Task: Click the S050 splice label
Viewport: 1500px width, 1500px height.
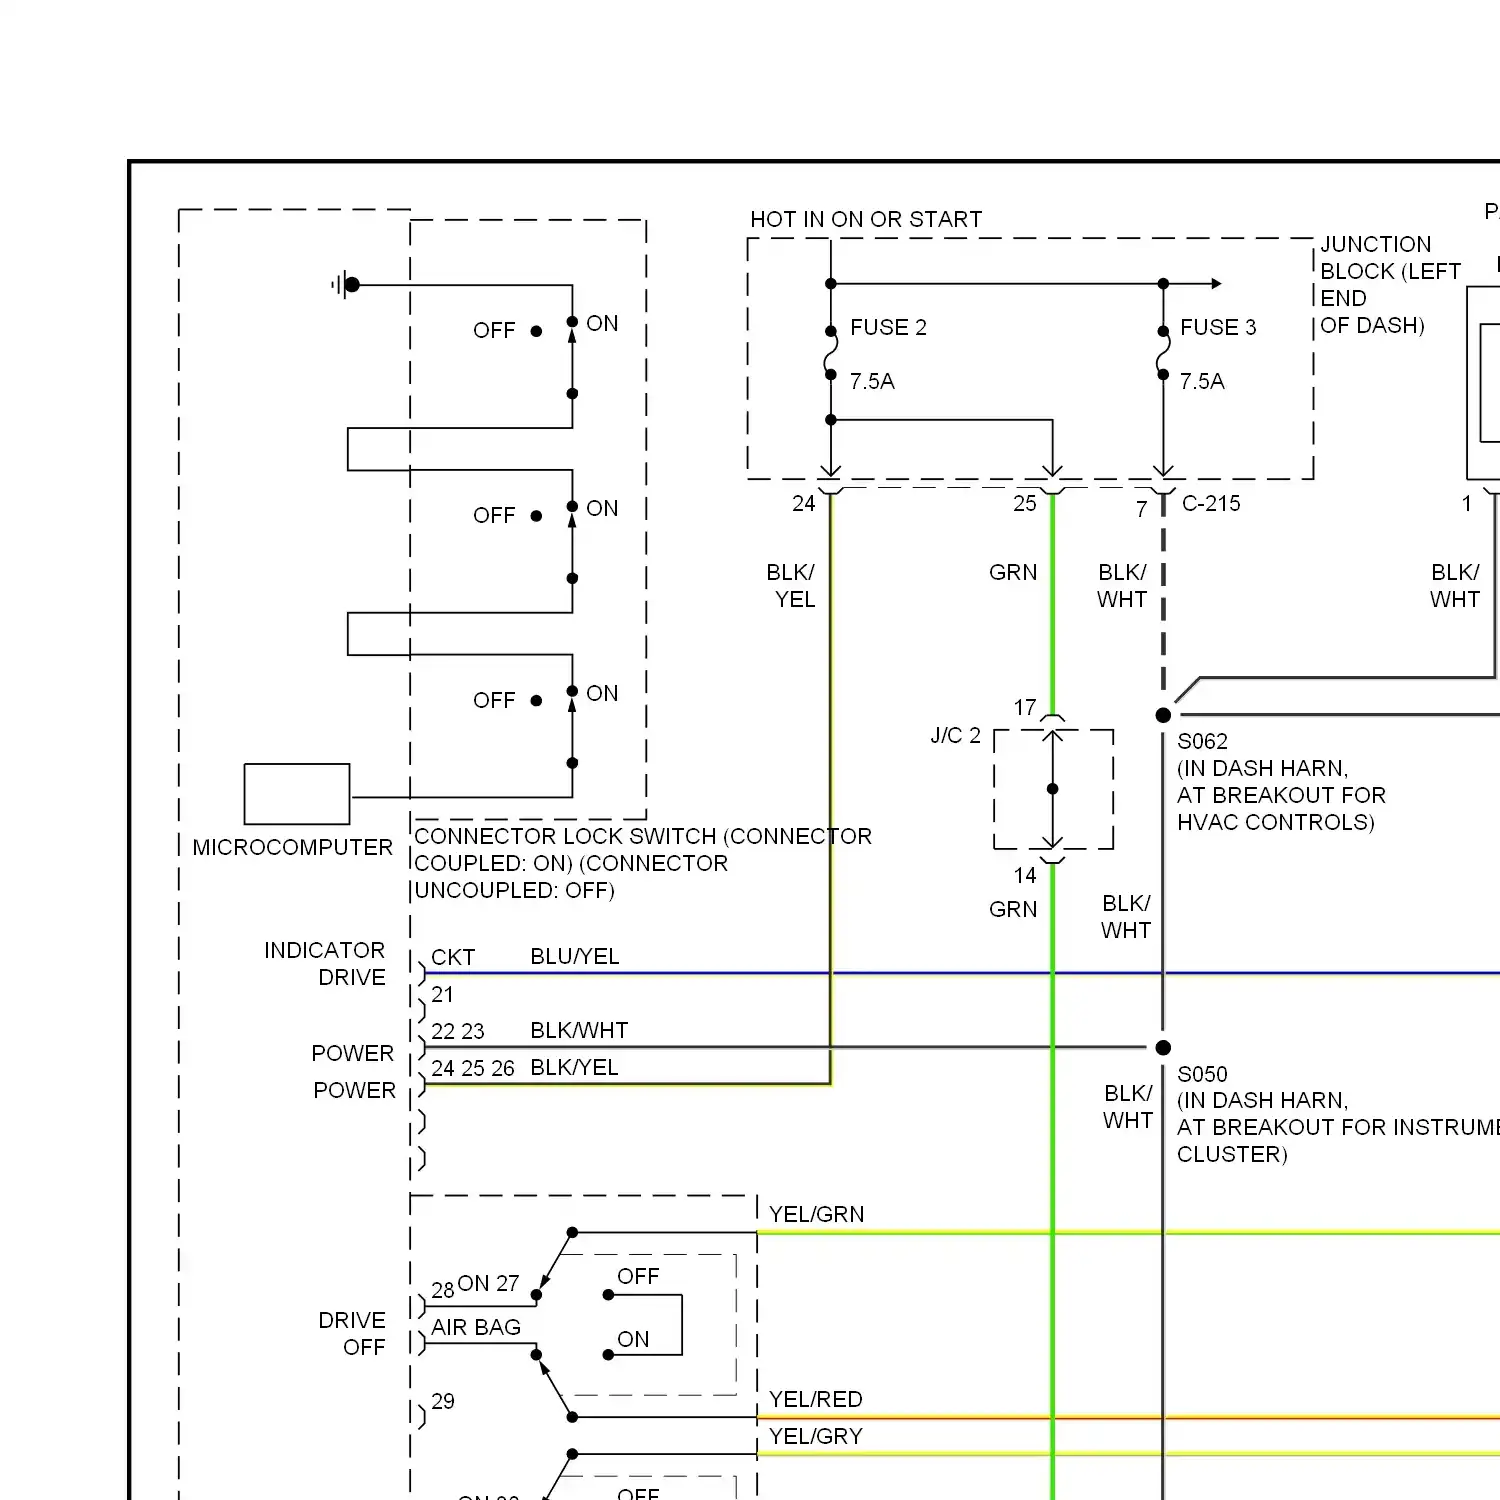Action: 1202,1074
